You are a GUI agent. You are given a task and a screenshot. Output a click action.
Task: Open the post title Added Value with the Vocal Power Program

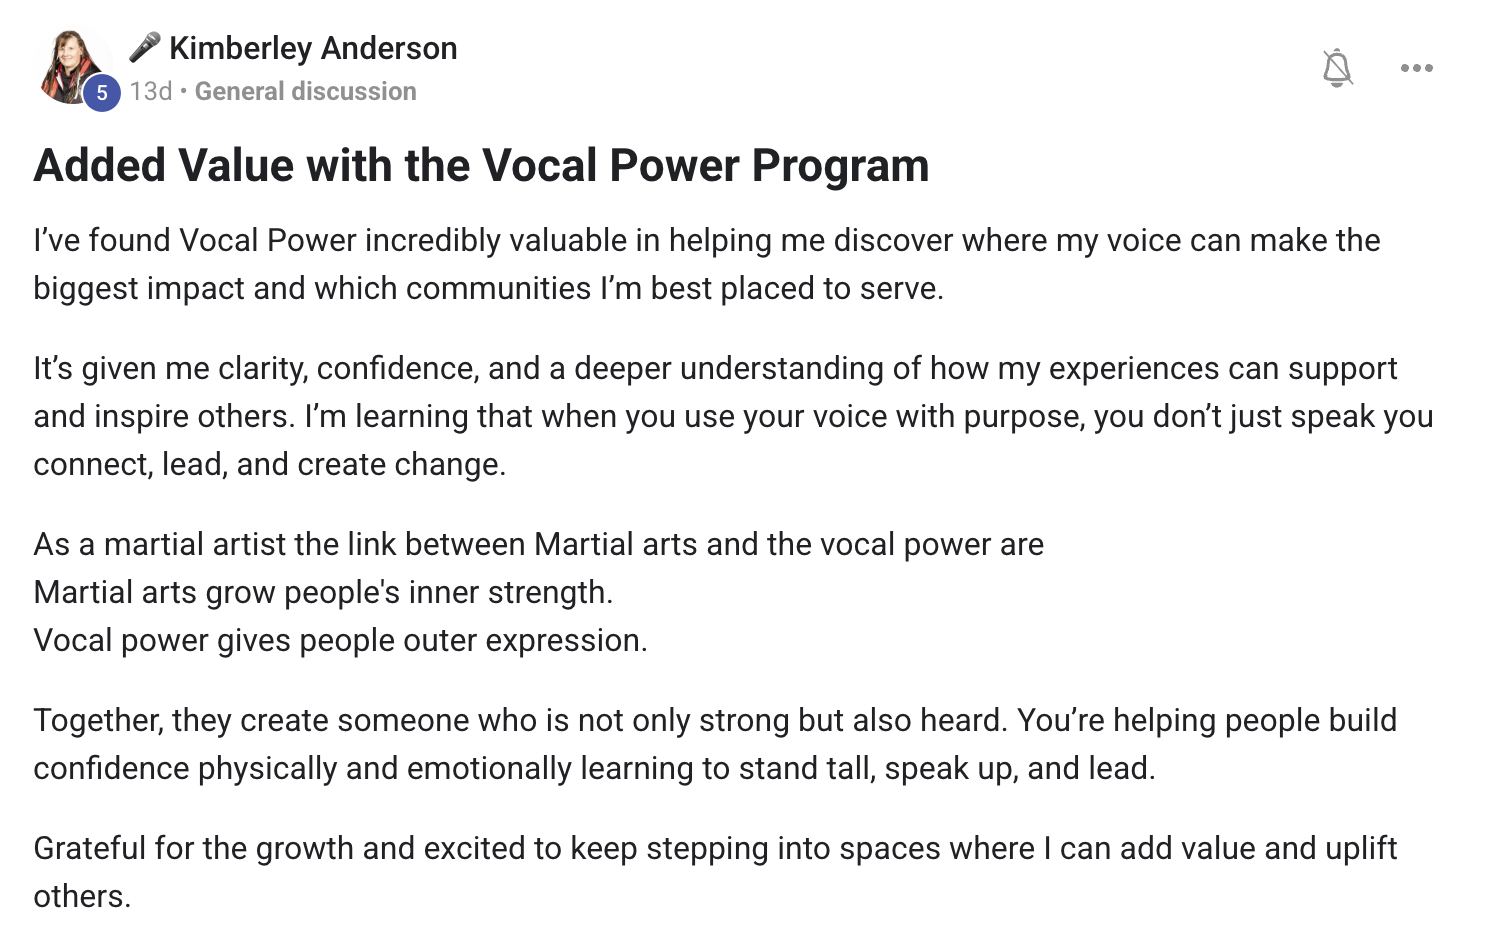coord(481,165)
